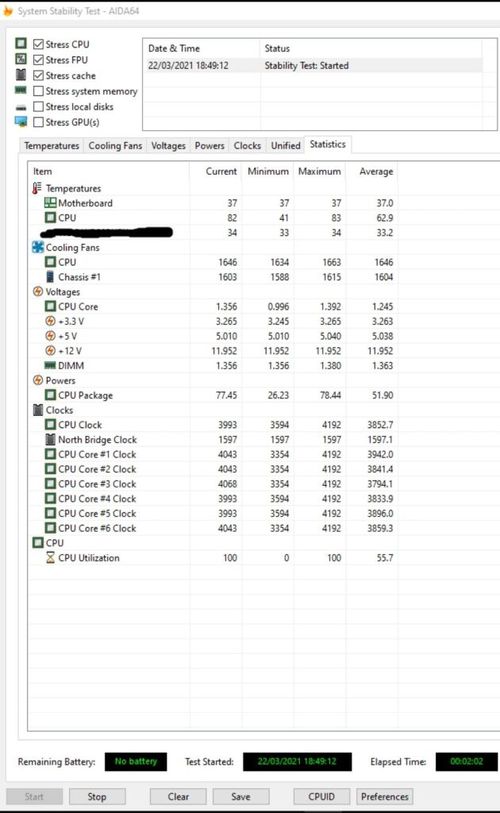This screenshot has width=500, height=813.
Task: Click the North Bridge Clock row icon
Action: (x=50, y=439)
